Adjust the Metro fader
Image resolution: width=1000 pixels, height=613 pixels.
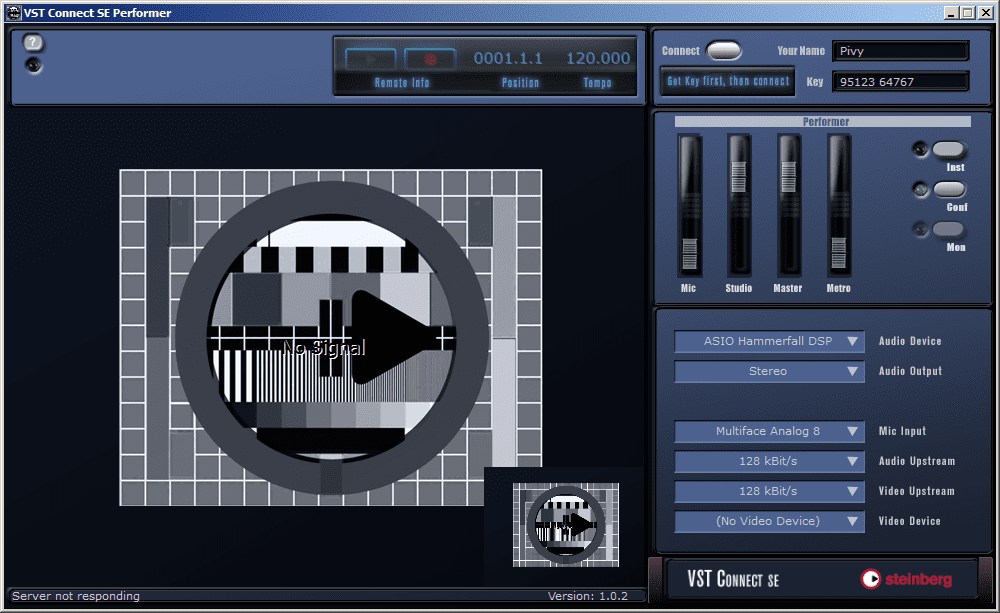click(839, 253)
